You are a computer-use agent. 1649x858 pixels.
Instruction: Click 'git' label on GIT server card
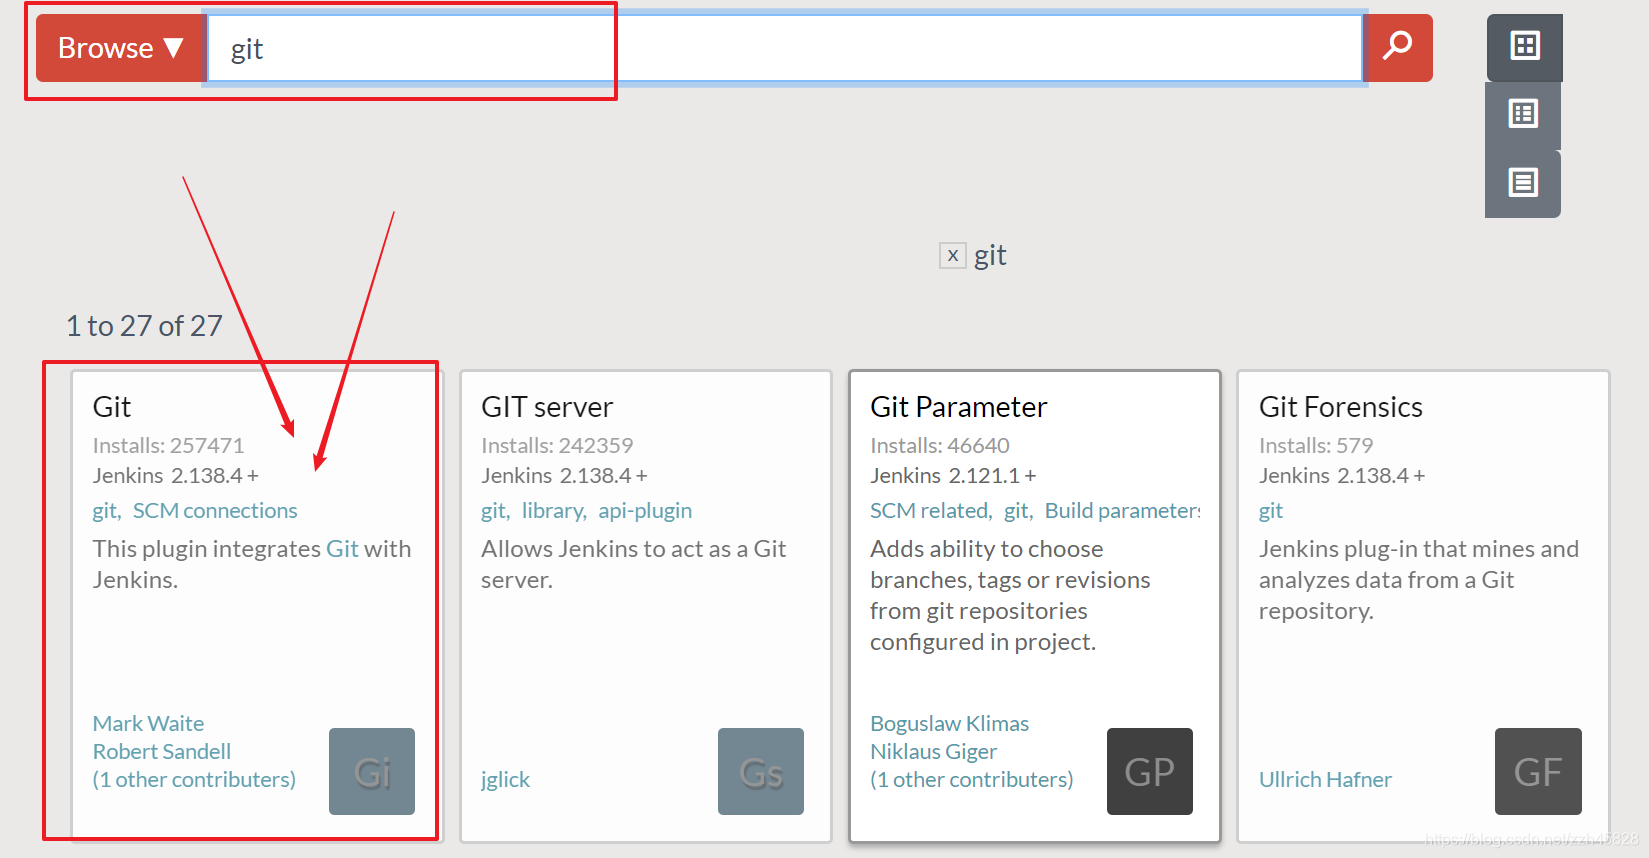(495, 511)
